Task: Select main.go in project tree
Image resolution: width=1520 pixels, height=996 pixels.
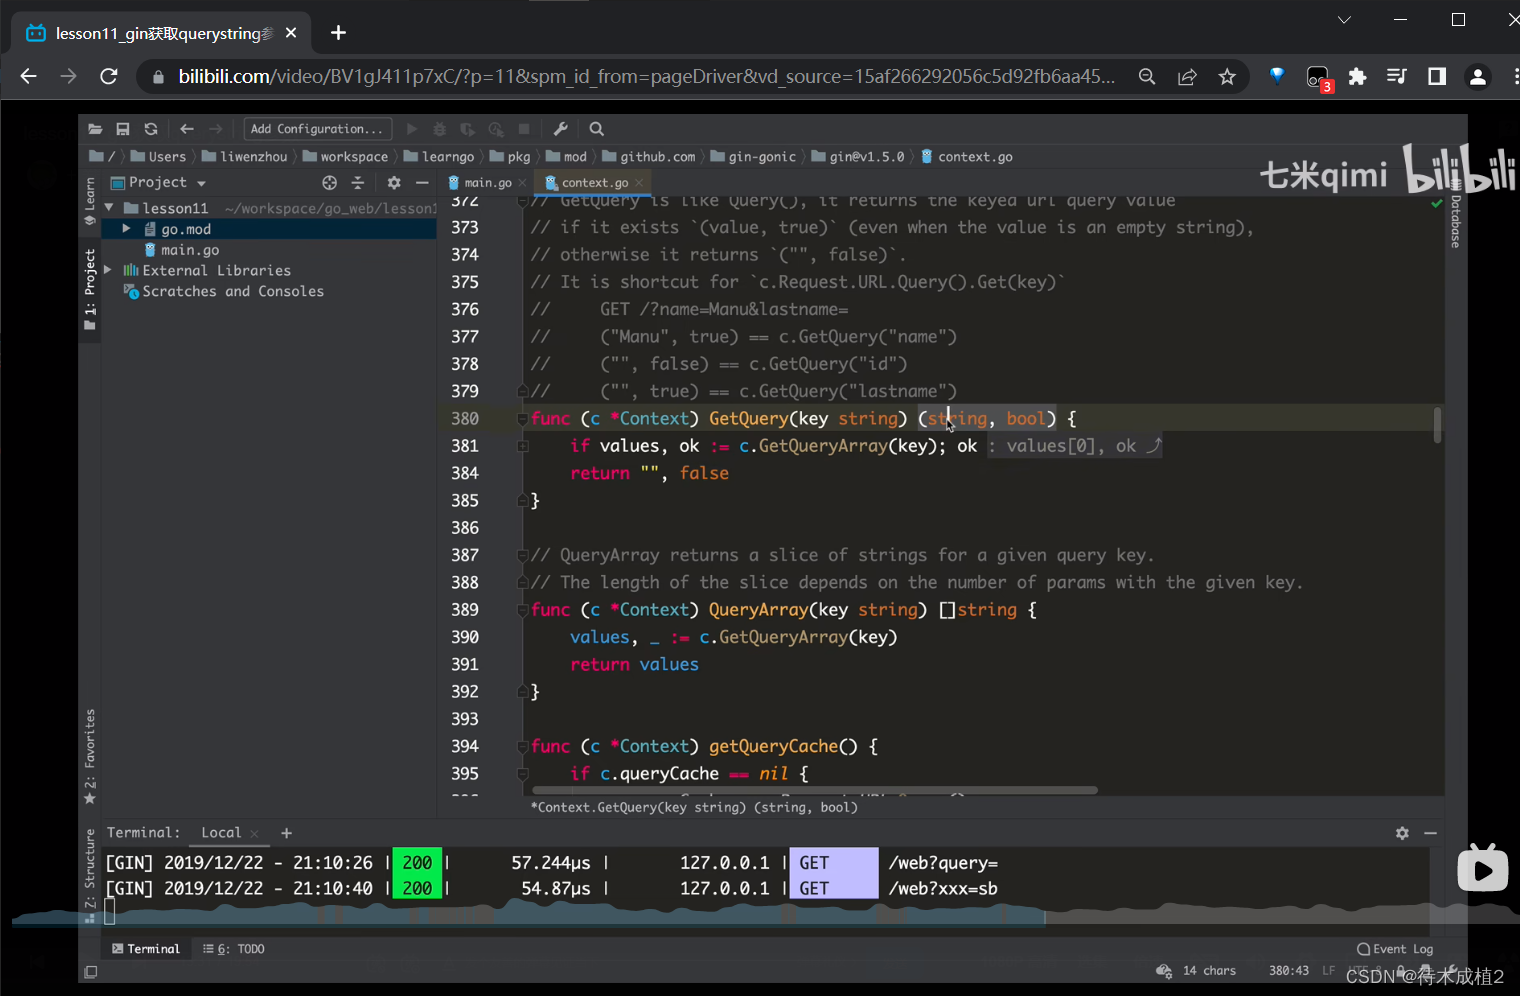Action: coord(190,250)
